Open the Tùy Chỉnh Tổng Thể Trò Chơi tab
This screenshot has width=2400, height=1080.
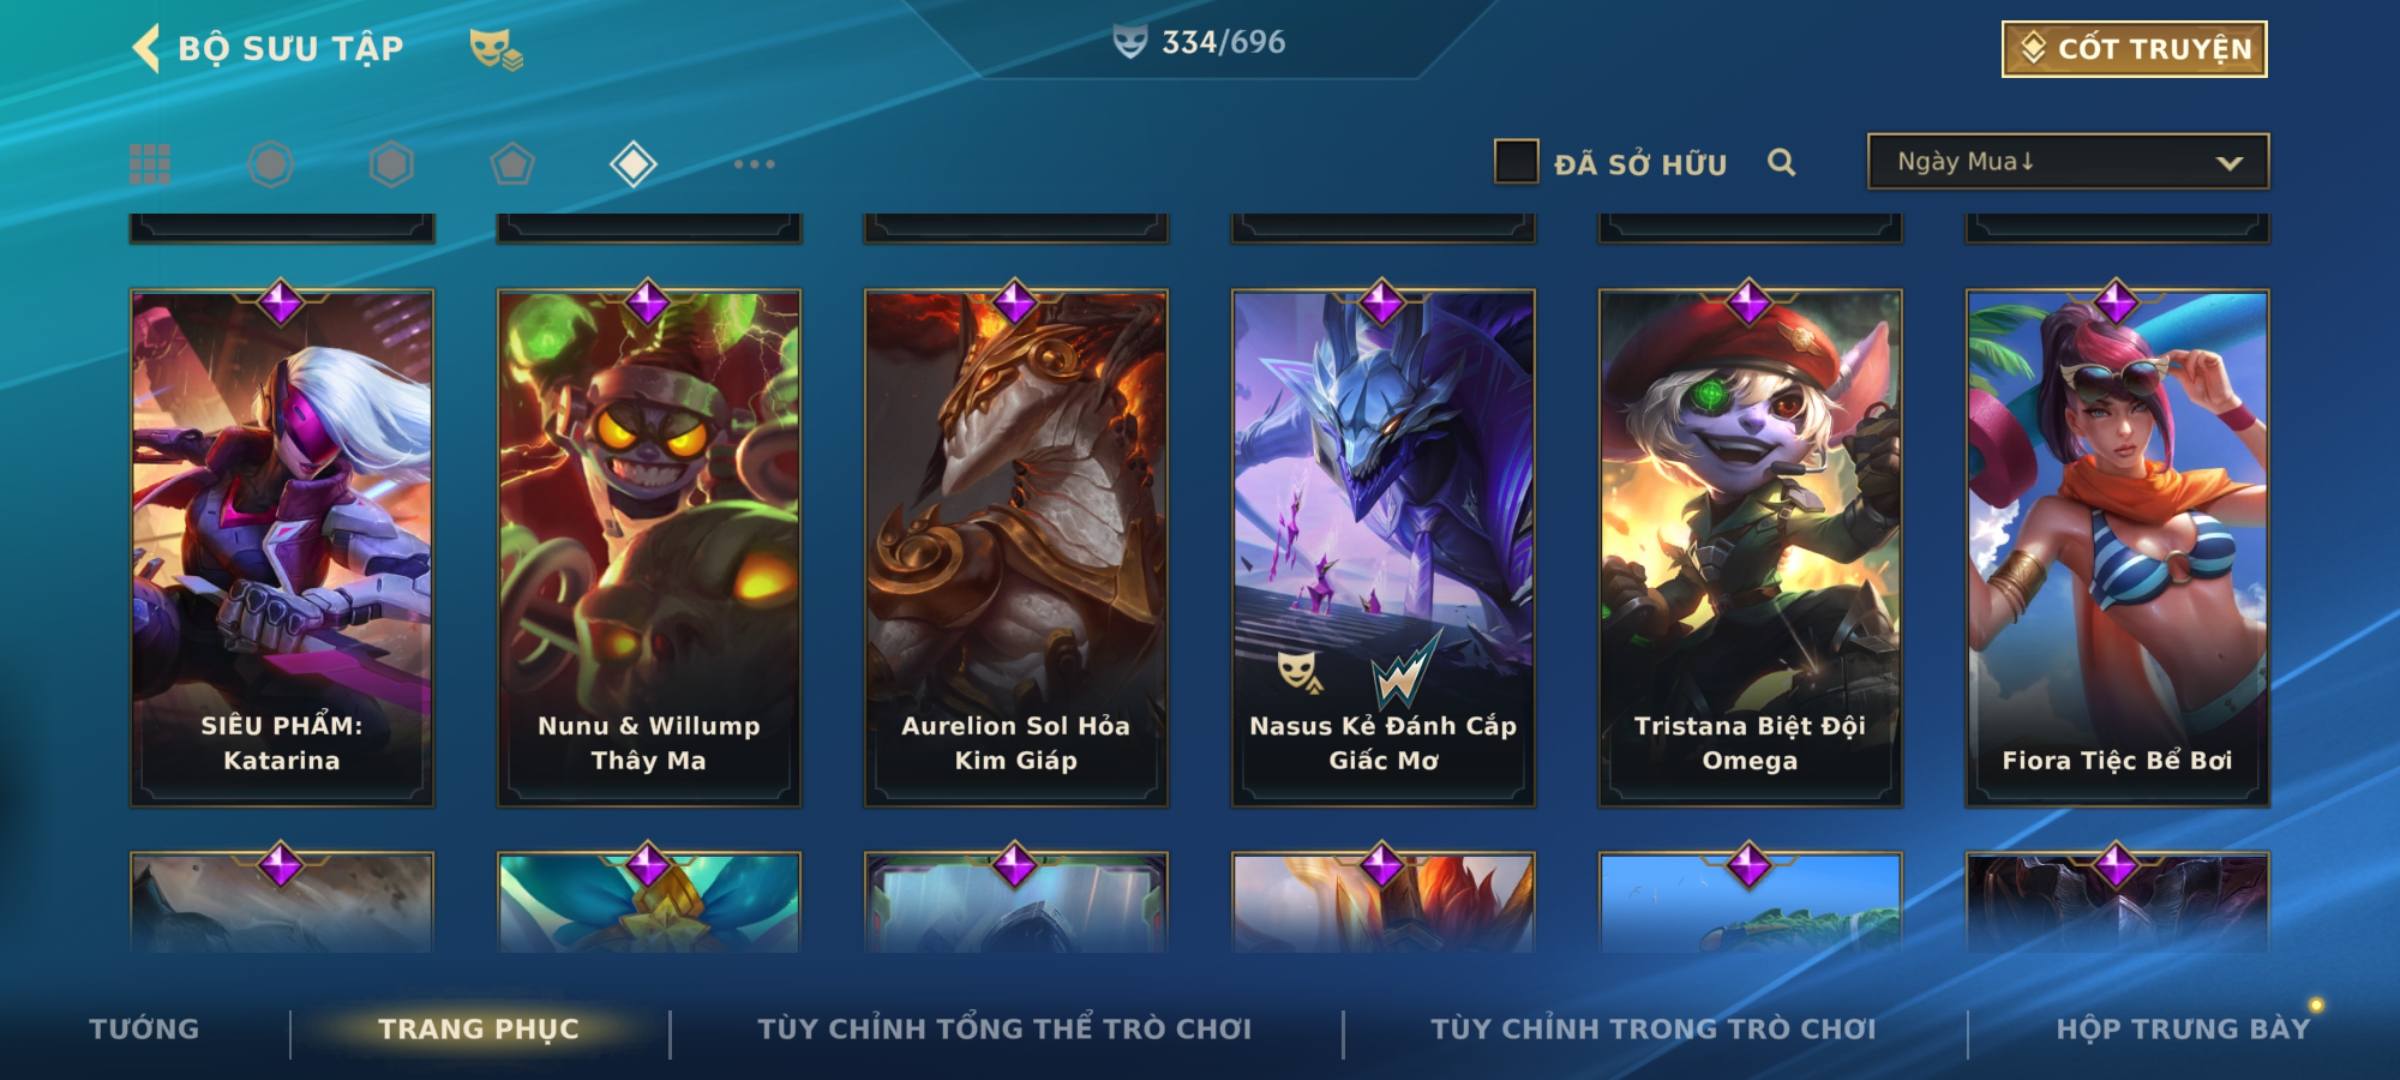(1004, 1029)
